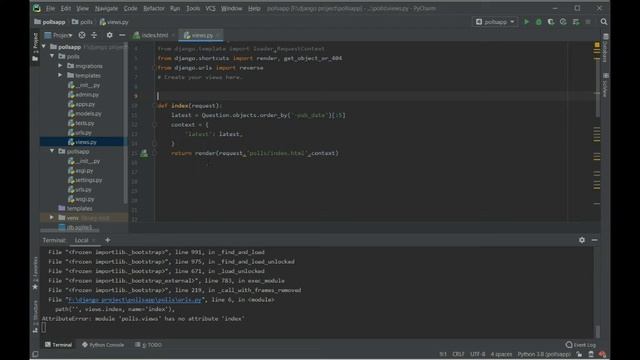Toggle tool window quick access icon

coord(35,354)
